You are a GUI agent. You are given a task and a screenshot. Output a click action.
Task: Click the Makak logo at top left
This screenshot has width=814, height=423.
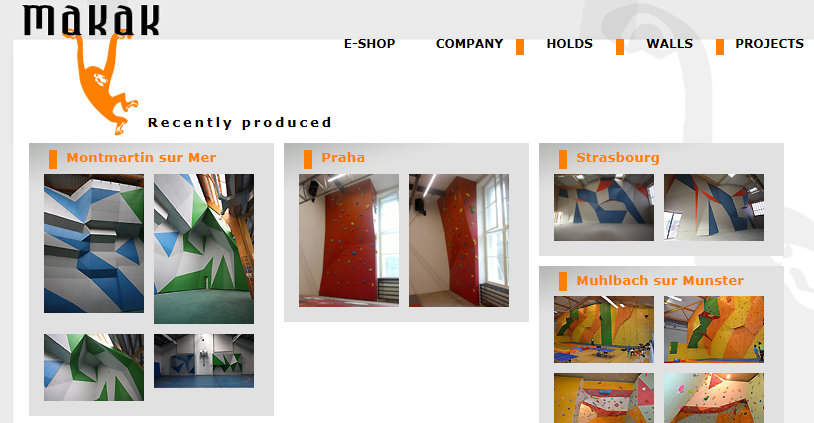click(91, 20)
